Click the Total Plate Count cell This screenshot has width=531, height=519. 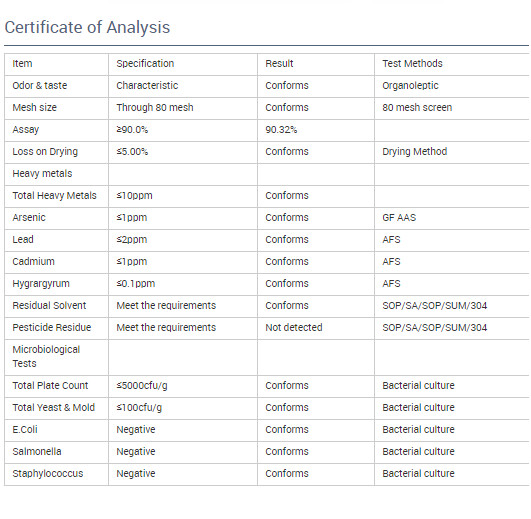50,386
